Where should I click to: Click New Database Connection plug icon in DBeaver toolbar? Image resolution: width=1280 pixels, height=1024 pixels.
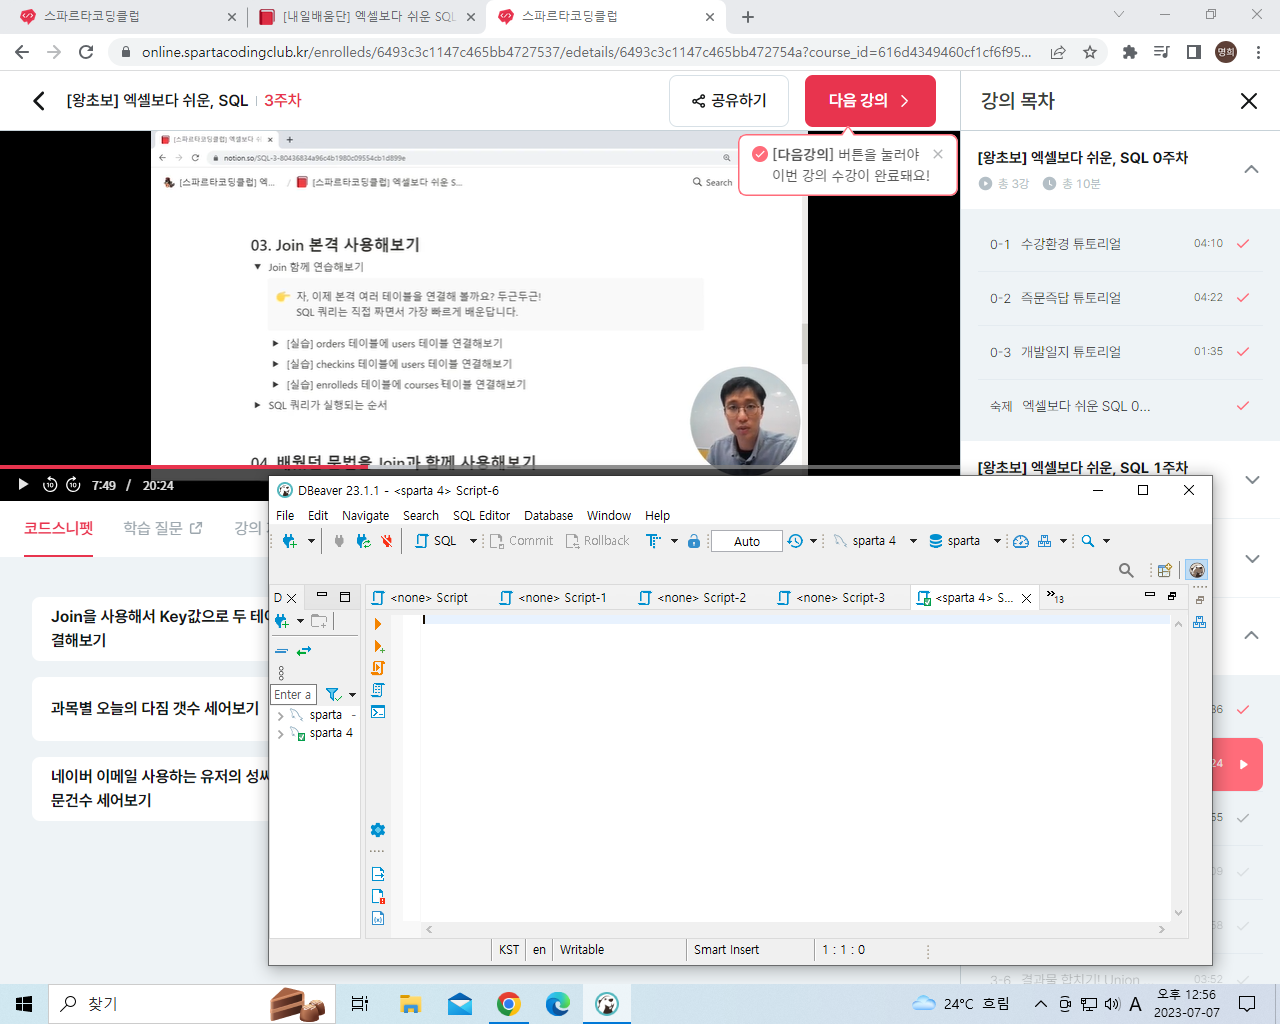click(289, 541)
